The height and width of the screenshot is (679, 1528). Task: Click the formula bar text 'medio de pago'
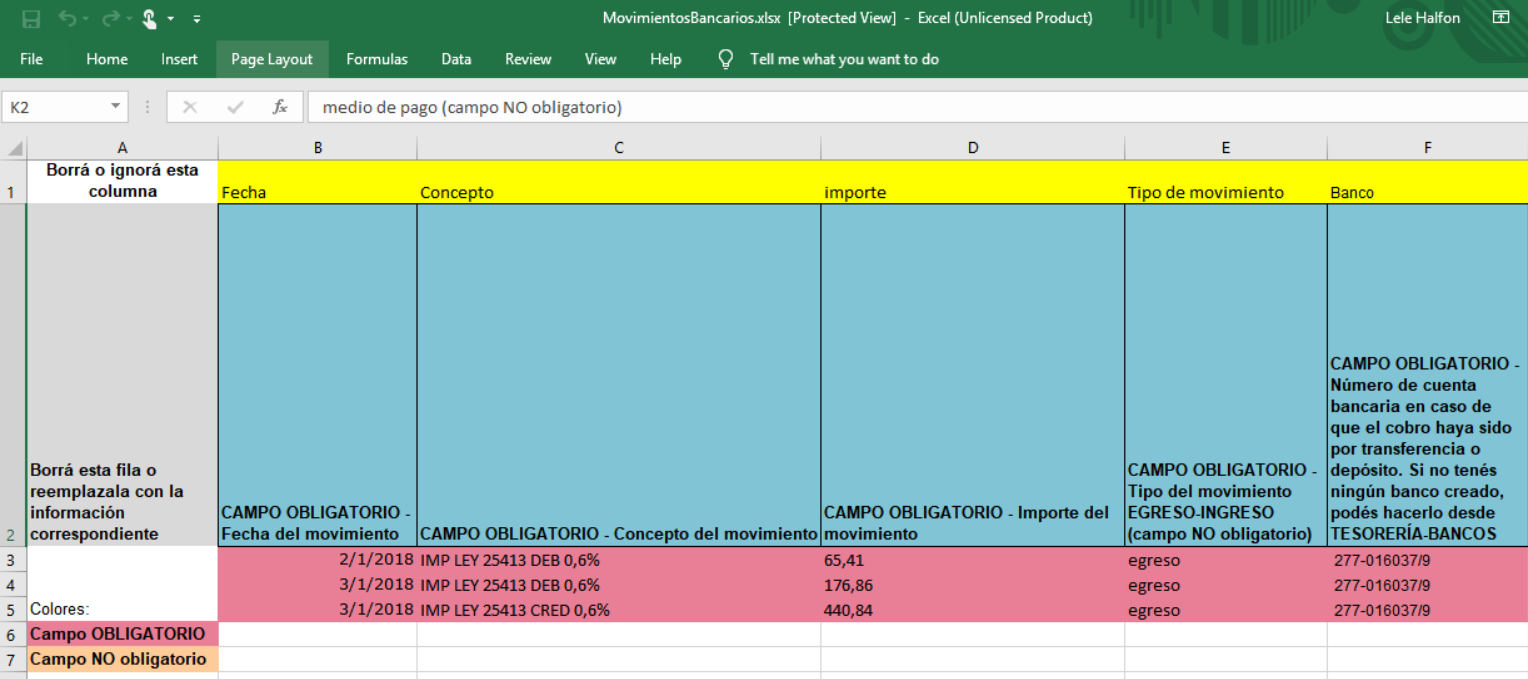click(379, 107)
